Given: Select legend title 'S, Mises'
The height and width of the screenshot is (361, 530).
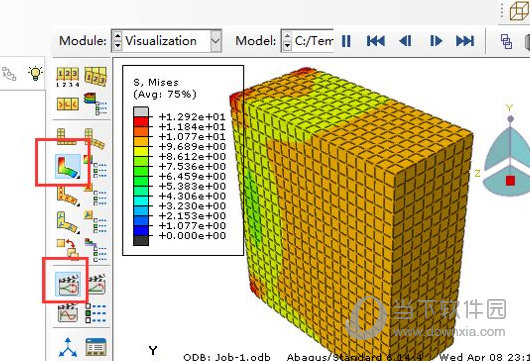Looking at the screenshot, I should (x=156, y=82).
